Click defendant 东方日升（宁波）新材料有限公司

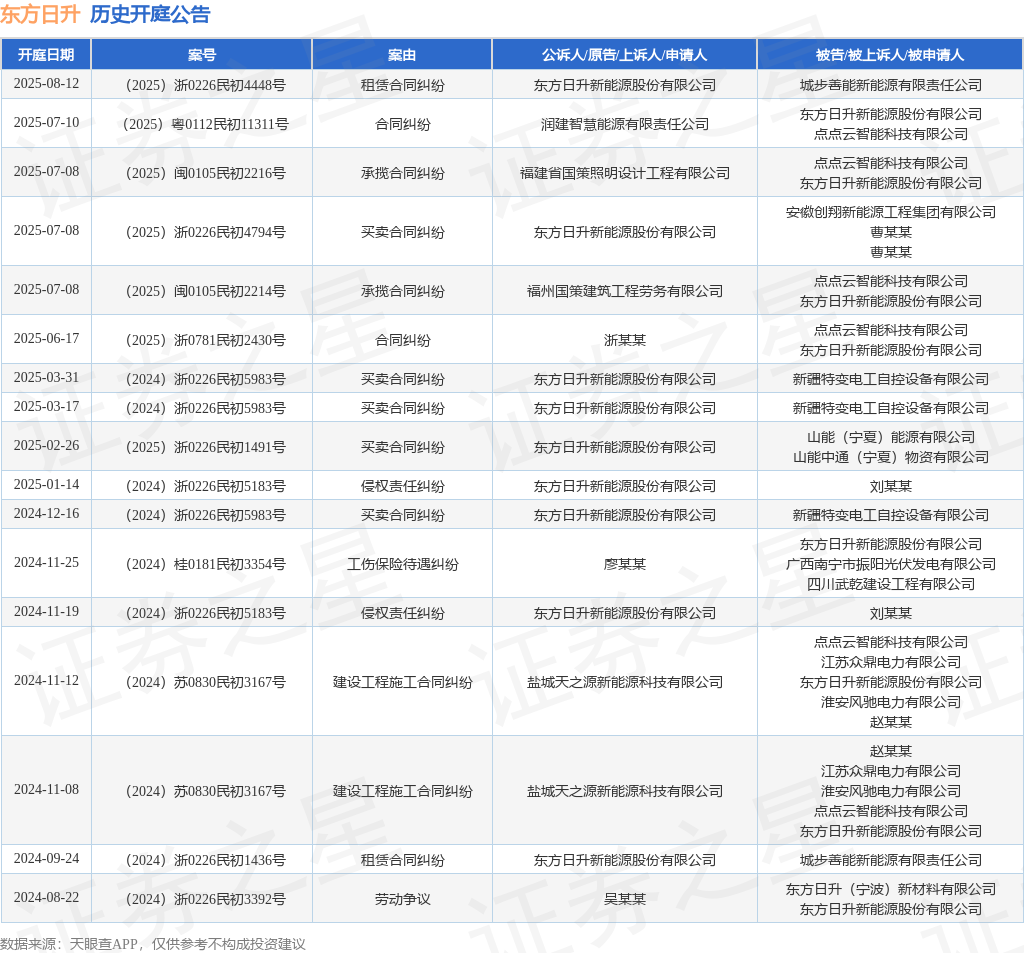tap(891, 889)
